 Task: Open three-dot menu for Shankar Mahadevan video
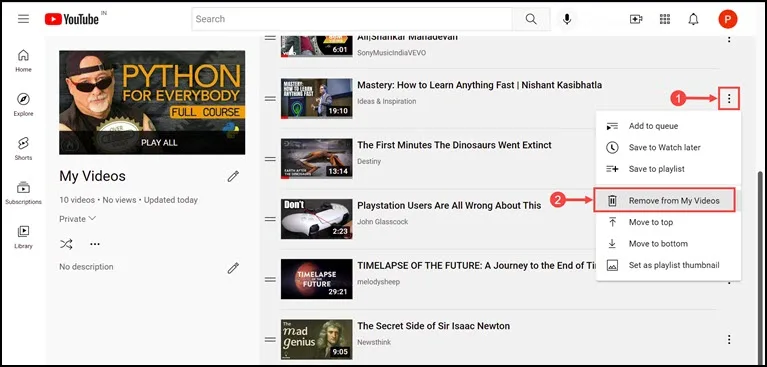(x=729, y=39)
